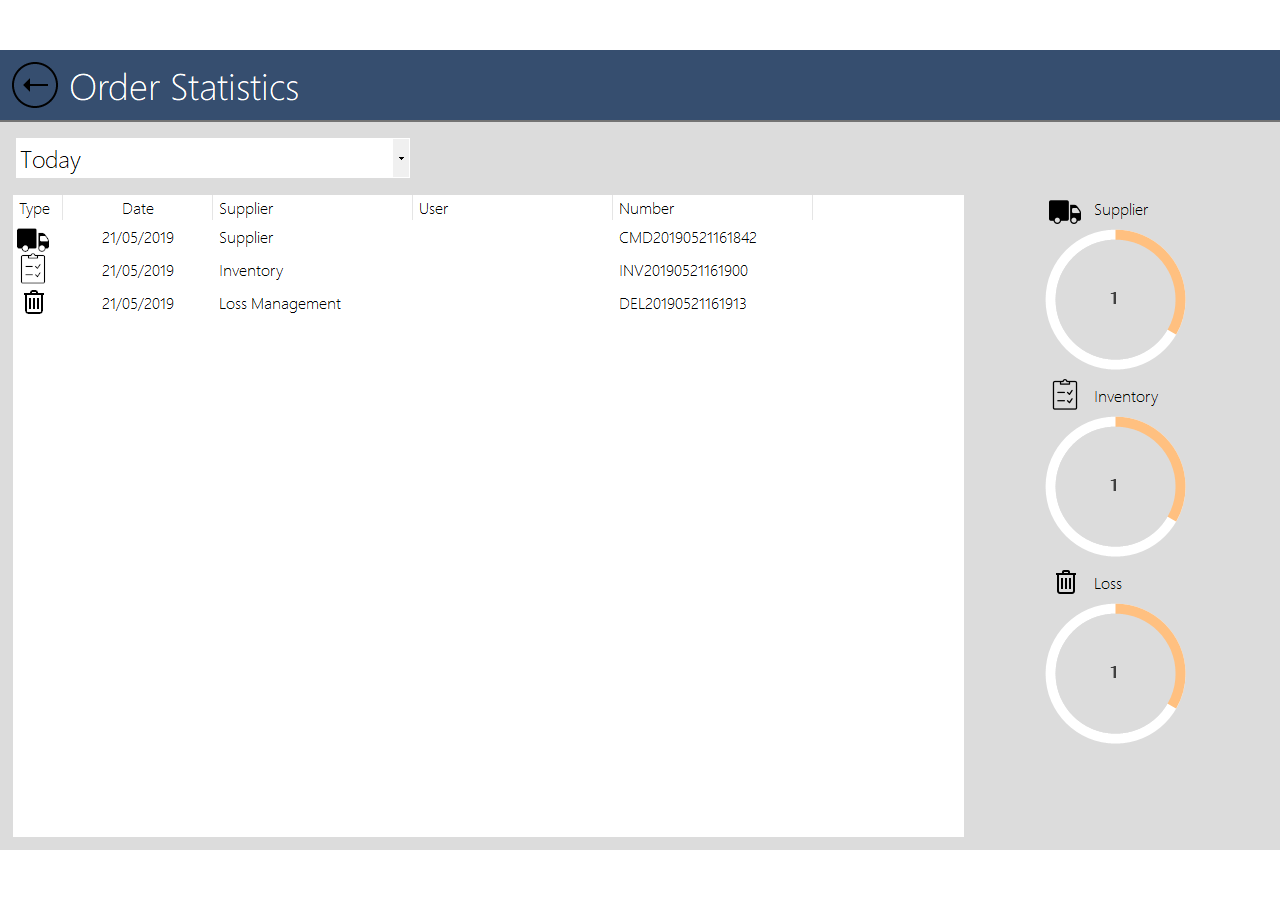Click the Supplier column header
Screen dimensions: 1280x900
pos(246,209)
